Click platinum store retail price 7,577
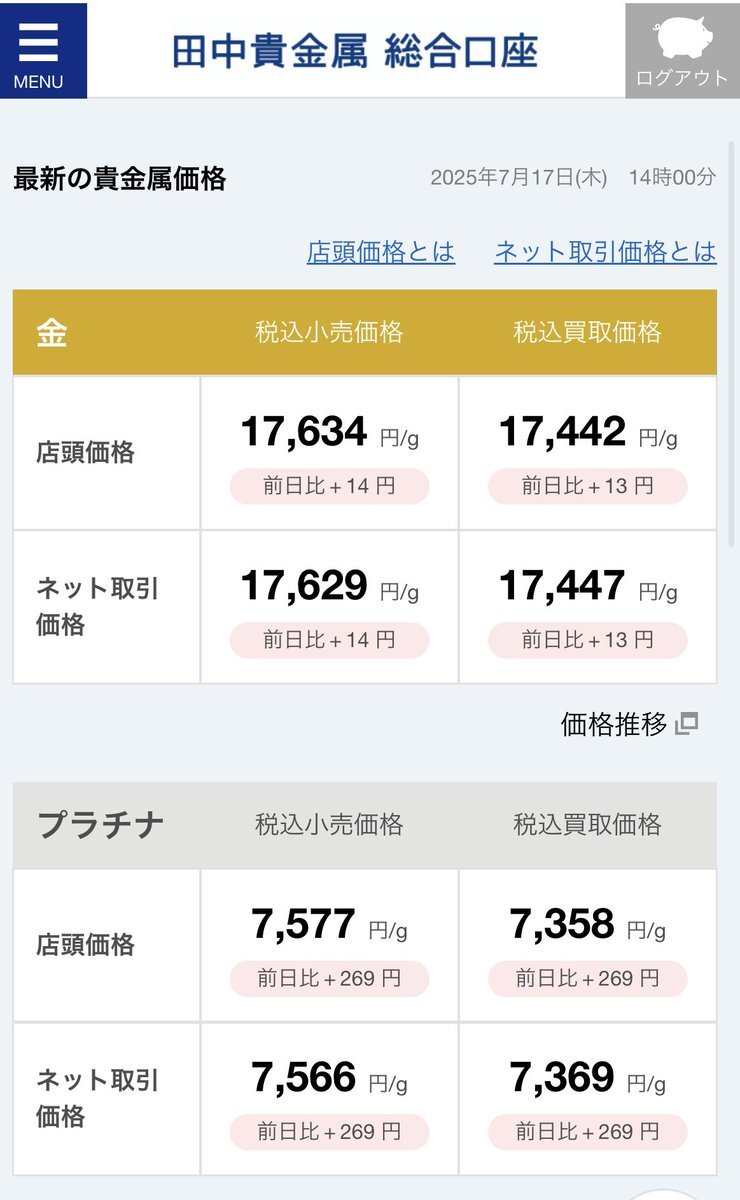The width and height of the screenshot is (740, 1200). tap(304, 924)
